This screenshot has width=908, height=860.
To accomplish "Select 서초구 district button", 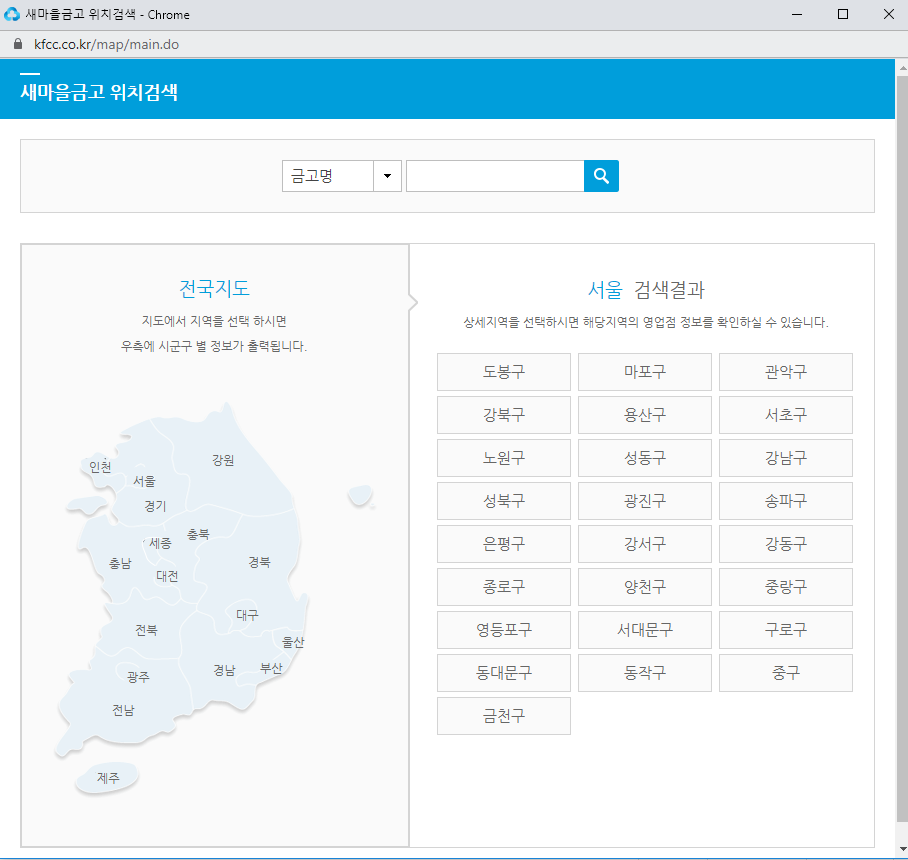I will point(786,415).
